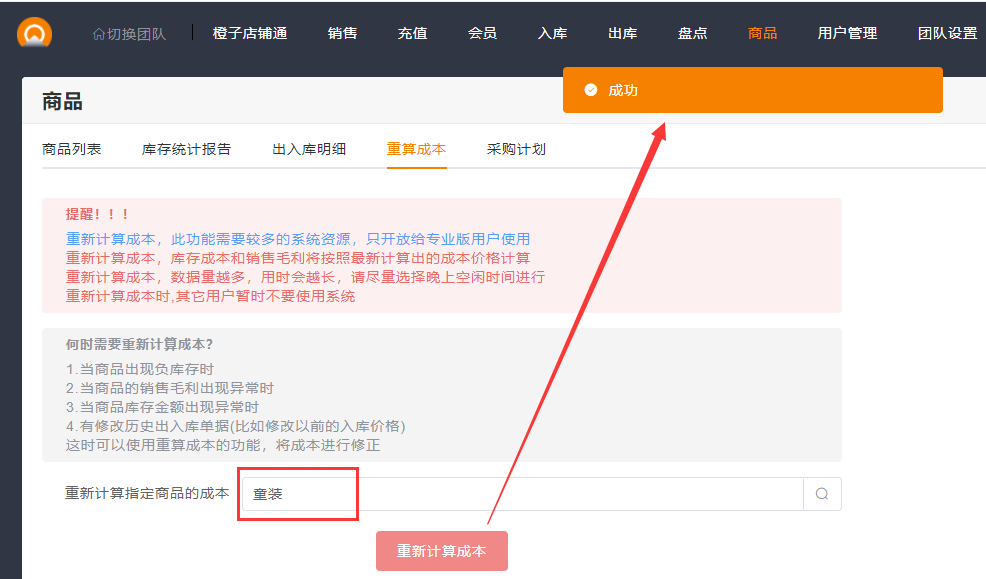The width and height of the screenshot is (986, 579).
Task: Go to the 销售 menu
Action: [x=342, y=33]
